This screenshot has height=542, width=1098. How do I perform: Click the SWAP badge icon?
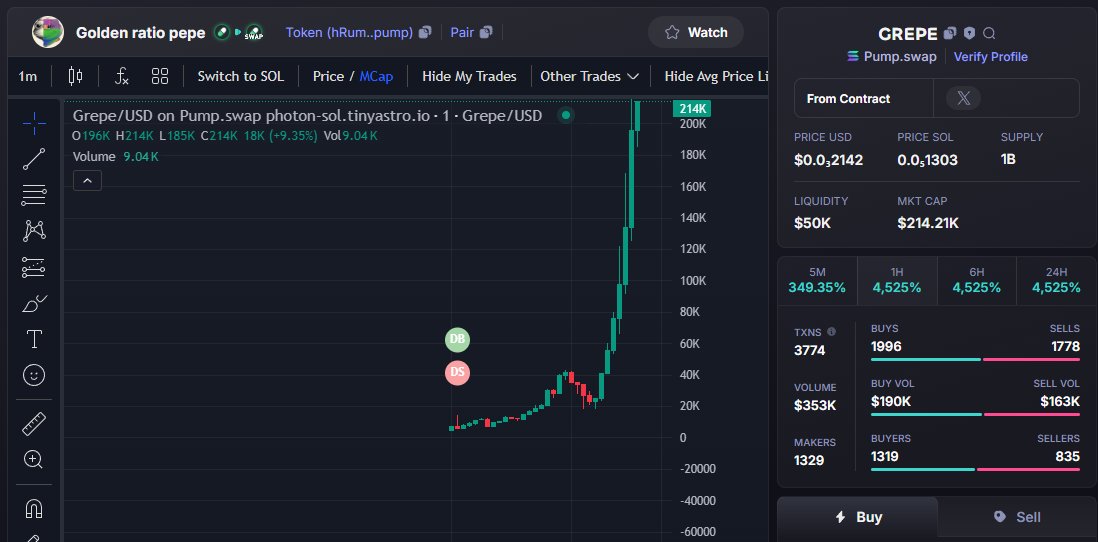[253, 33]
